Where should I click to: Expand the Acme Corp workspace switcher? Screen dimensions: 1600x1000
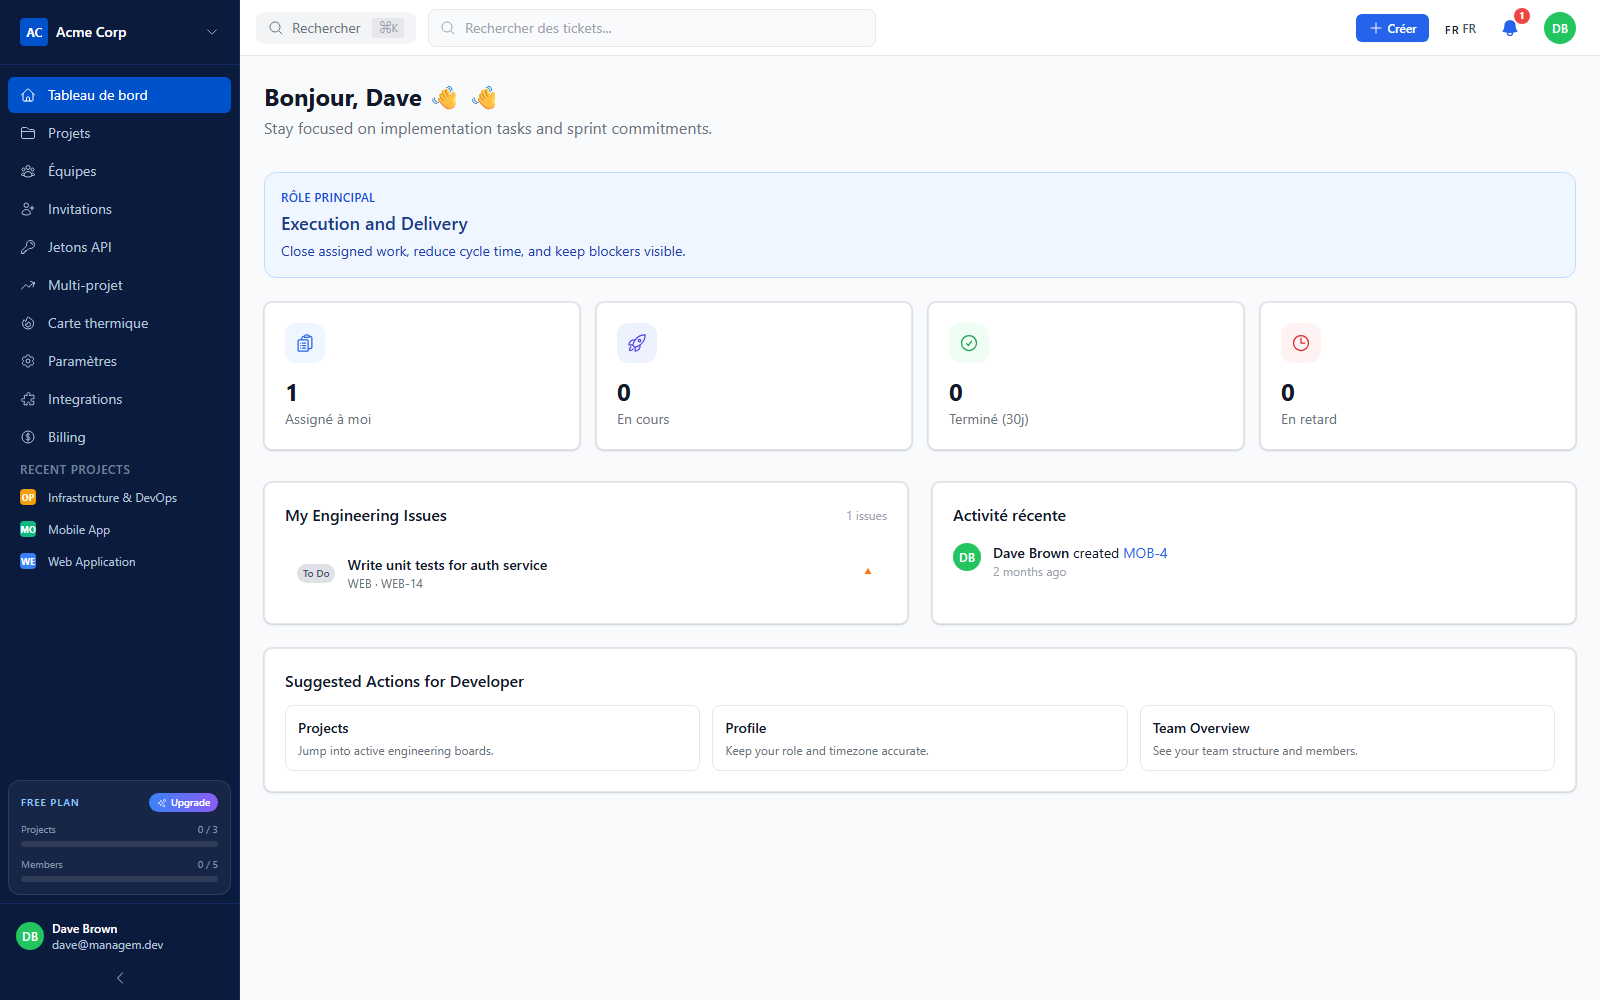pos(120,32)
